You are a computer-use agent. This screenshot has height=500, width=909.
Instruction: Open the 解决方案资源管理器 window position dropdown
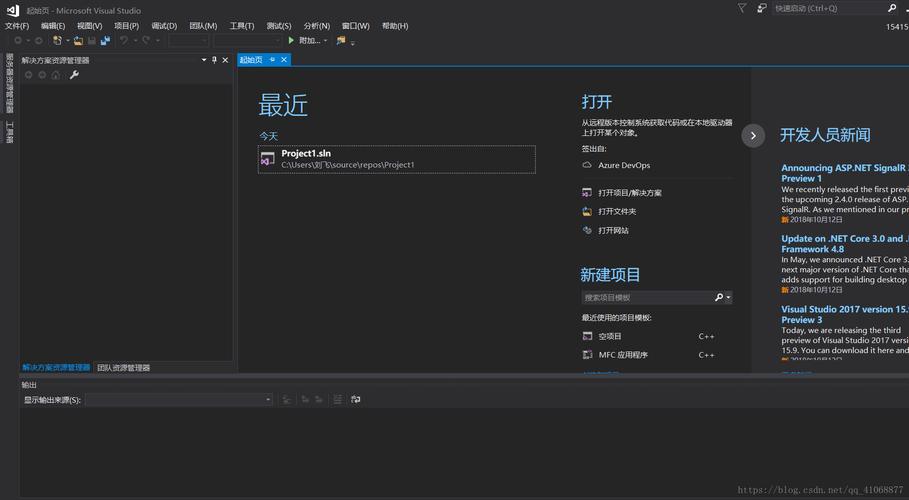pyautogui.click(x=204, y=60)
